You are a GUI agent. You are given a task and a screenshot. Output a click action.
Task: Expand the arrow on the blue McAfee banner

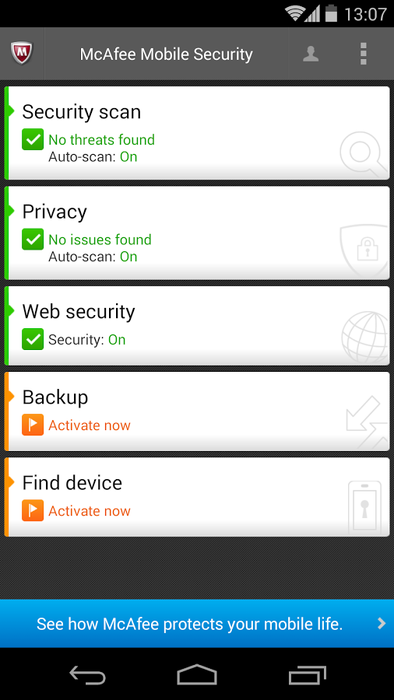[381, 623]
